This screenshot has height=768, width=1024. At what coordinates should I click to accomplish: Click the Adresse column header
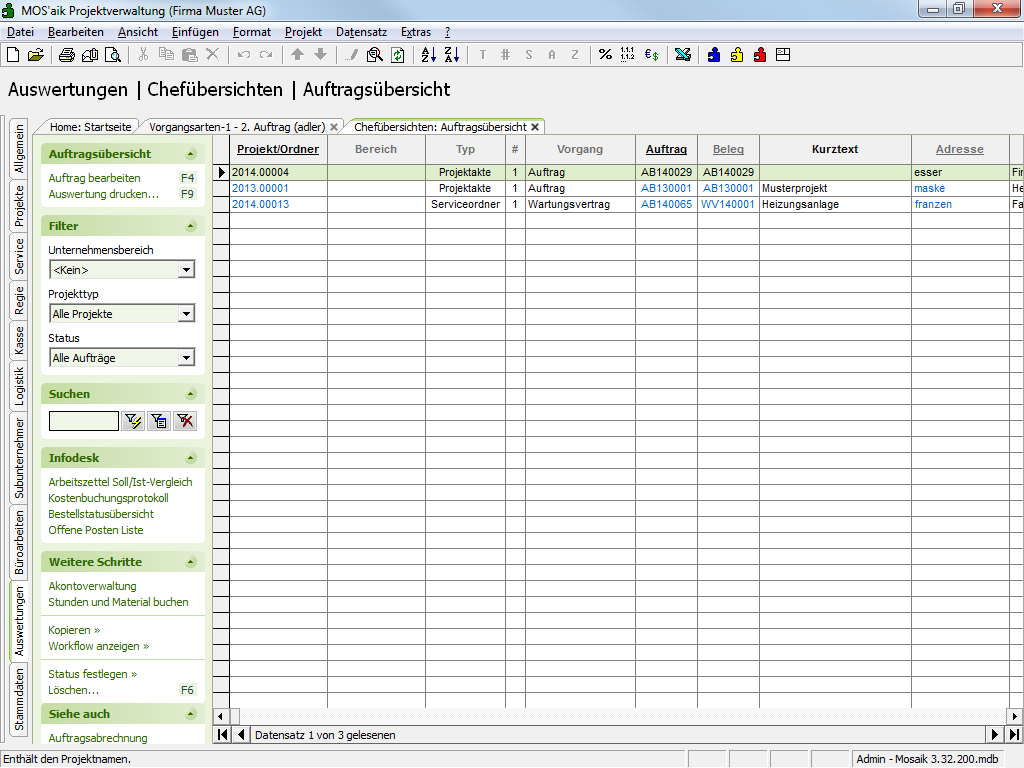click(x=959, y=150)
